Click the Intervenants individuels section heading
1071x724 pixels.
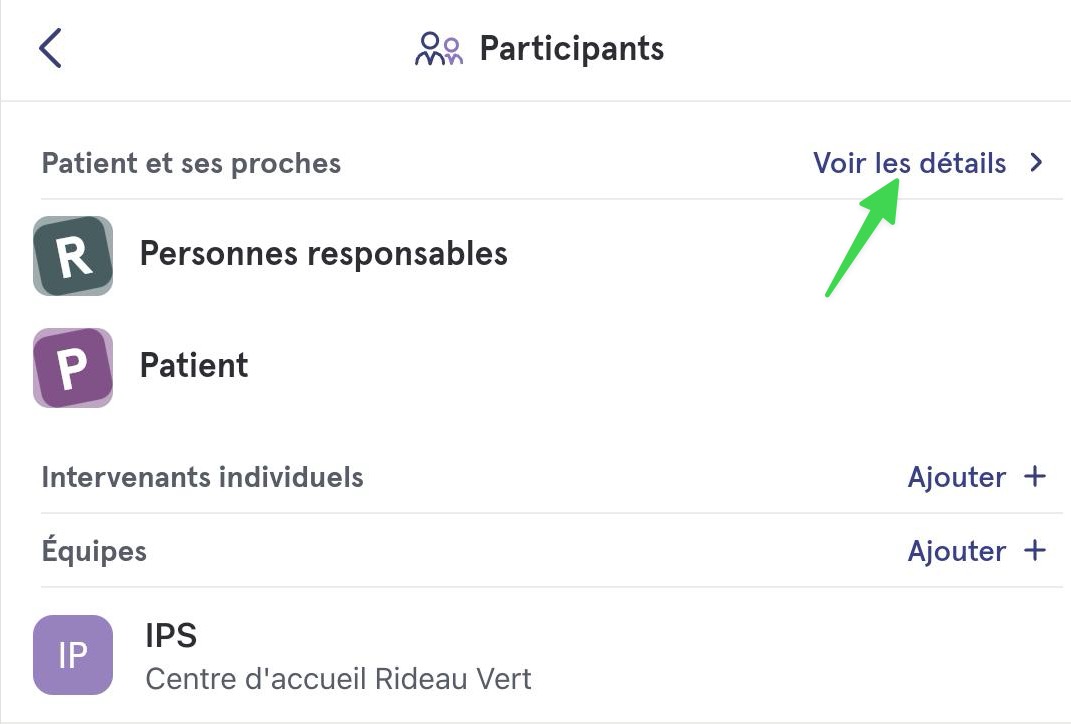(x=202, y=477)
